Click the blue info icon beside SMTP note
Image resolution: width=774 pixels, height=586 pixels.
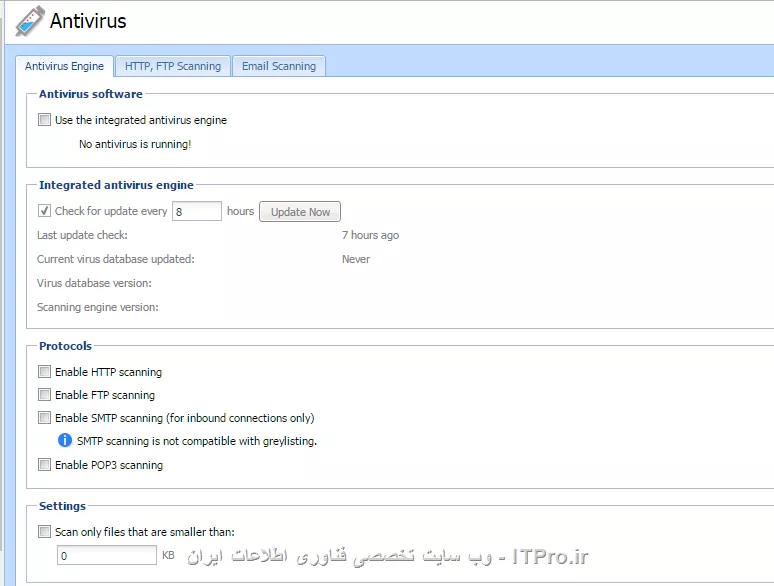click(65, 440)
